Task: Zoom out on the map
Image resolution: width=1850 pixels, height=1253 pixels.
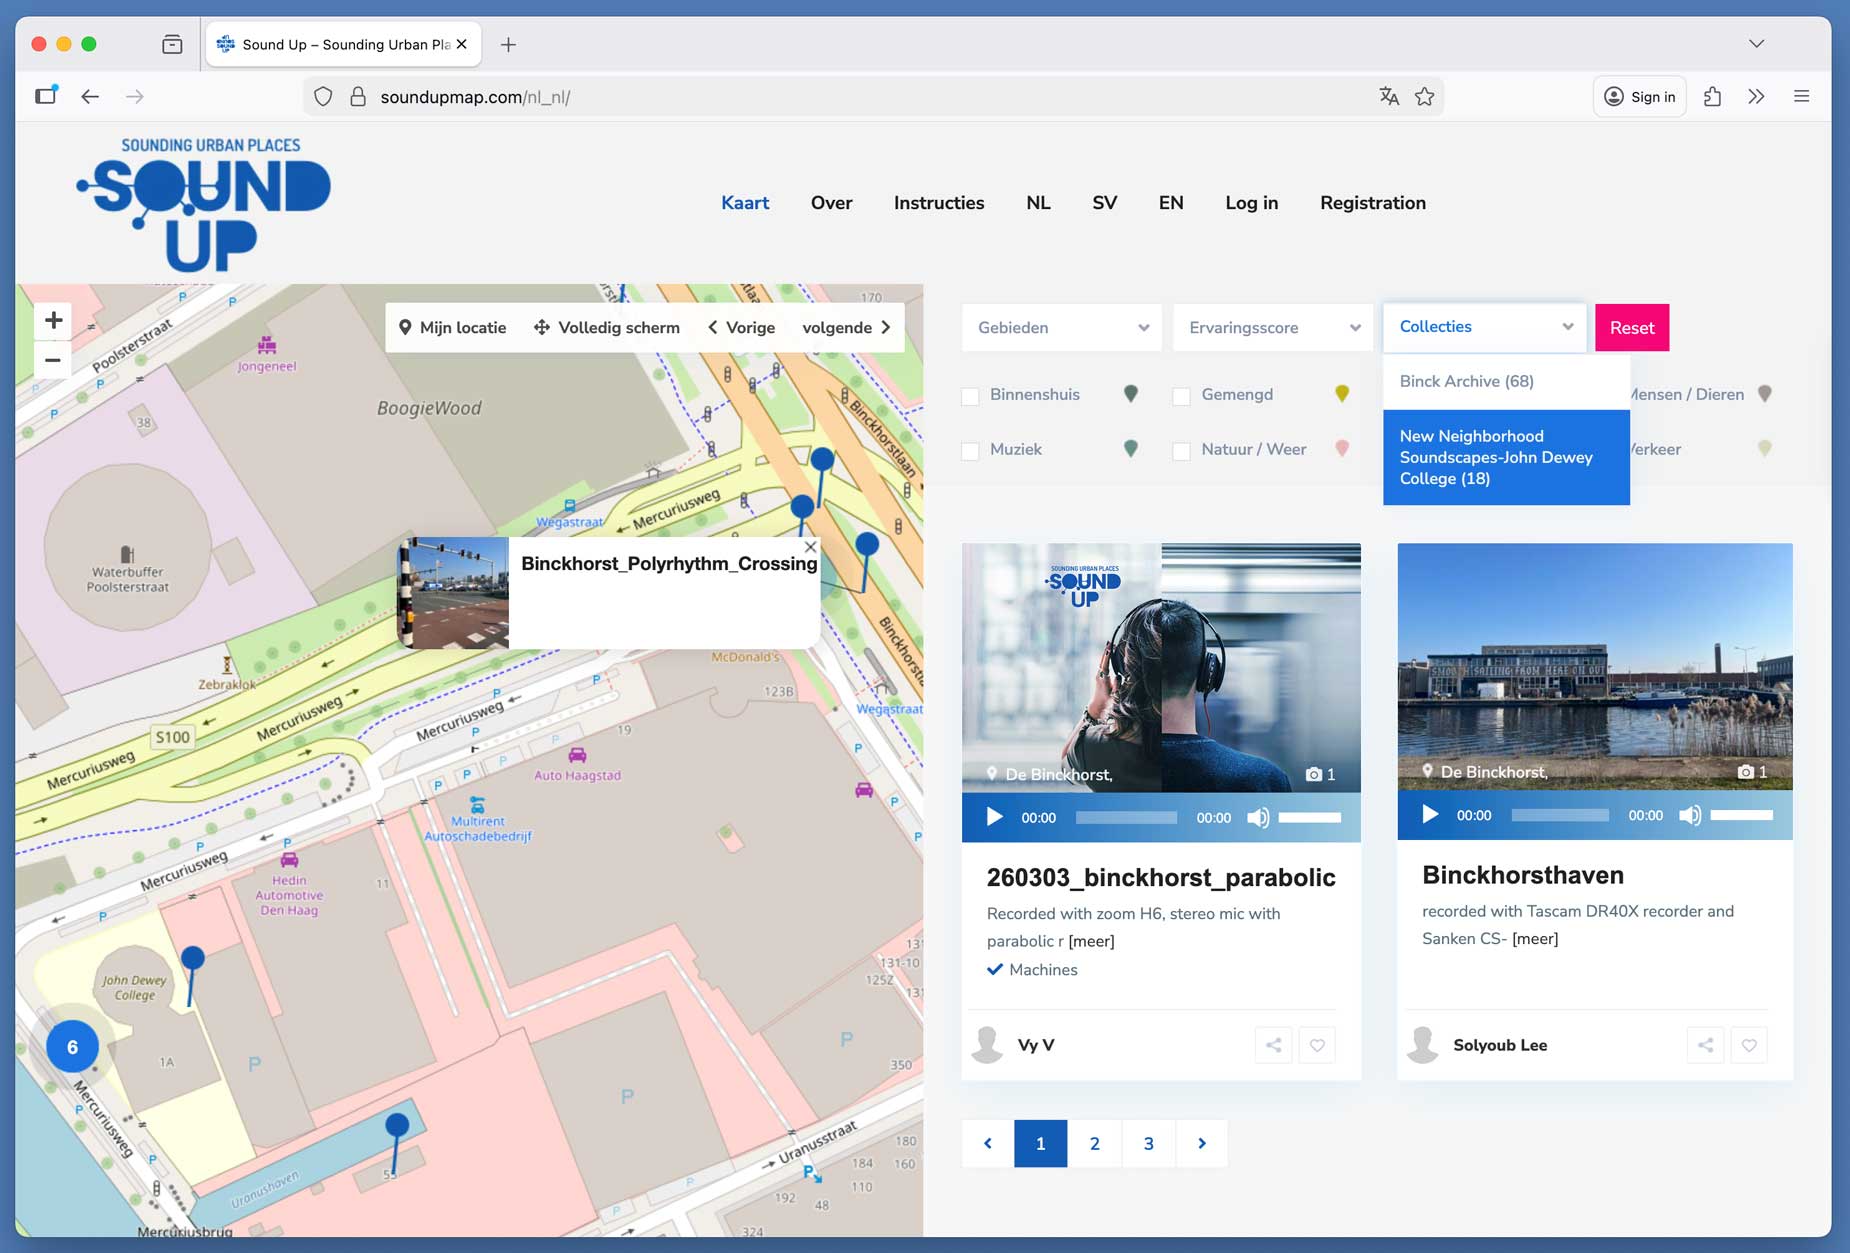Action: (54, 360)
